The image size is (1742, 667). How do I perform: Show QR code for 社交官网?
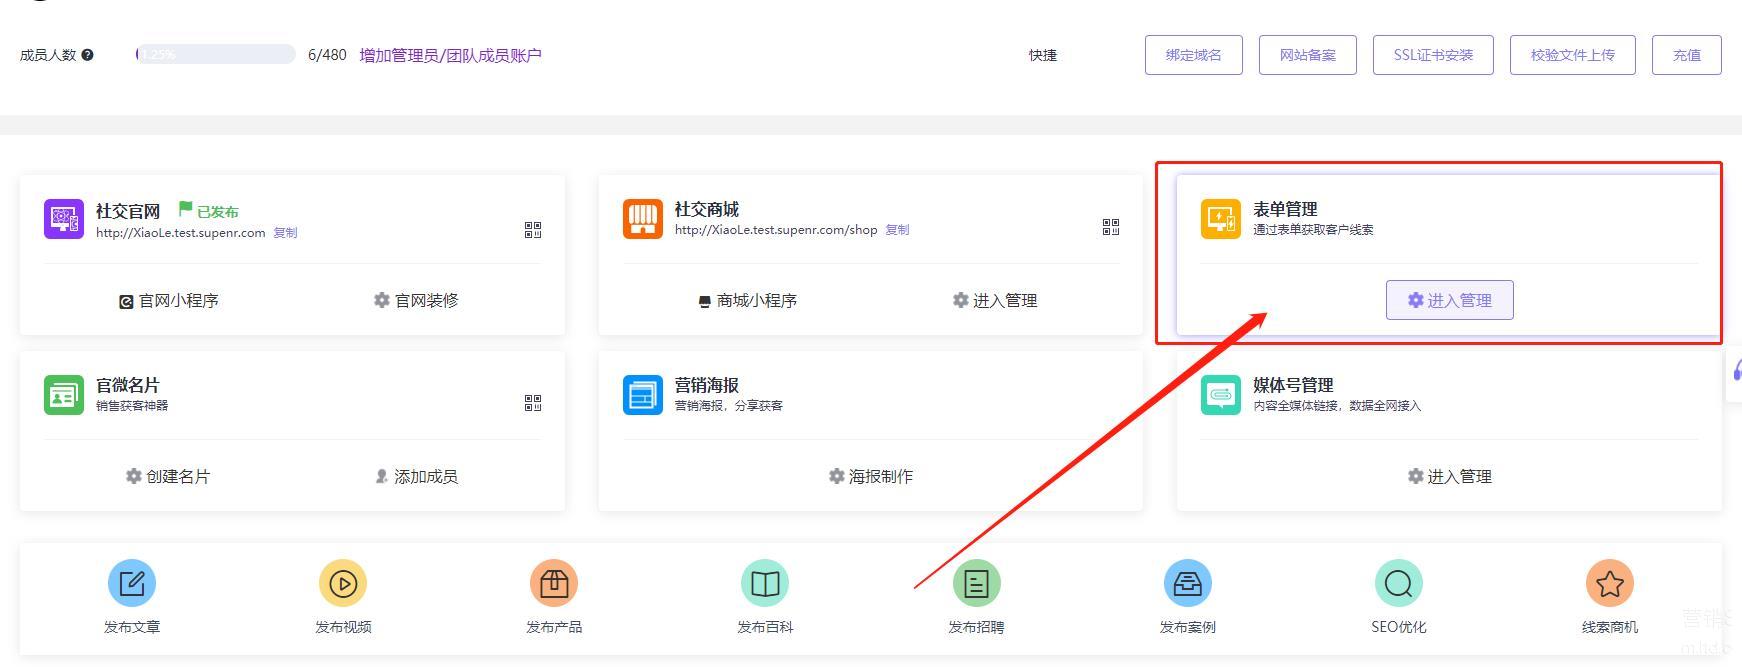(533, 230)
